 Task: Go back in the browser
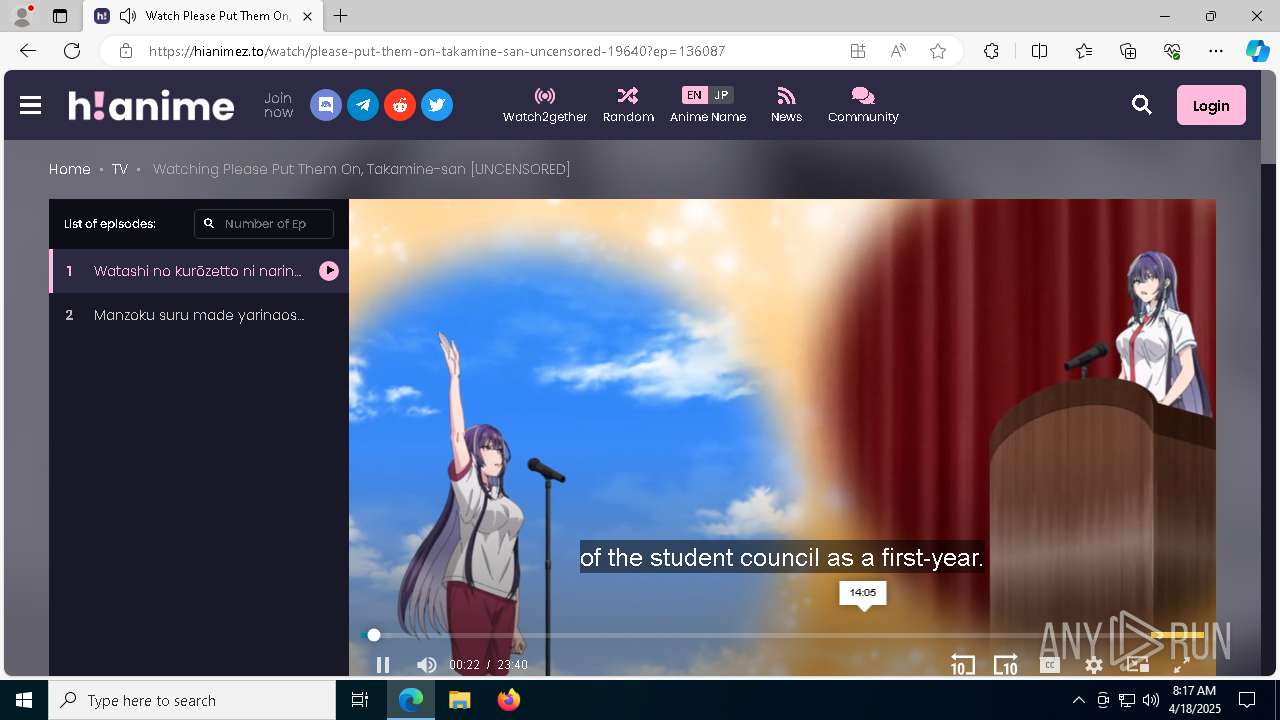tap(27, 51)
